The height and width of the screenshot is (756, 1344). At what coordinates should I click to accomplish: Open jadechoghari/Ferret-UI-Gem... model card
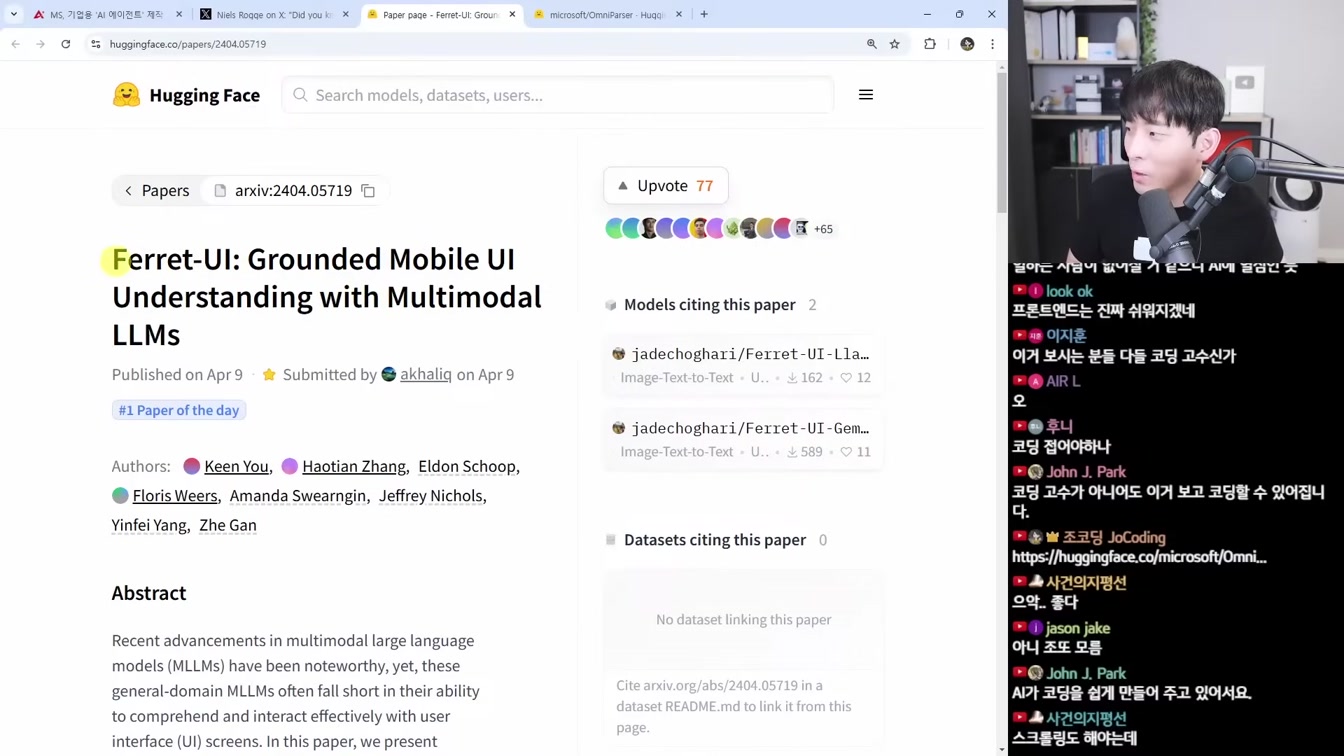click(743, 439)
